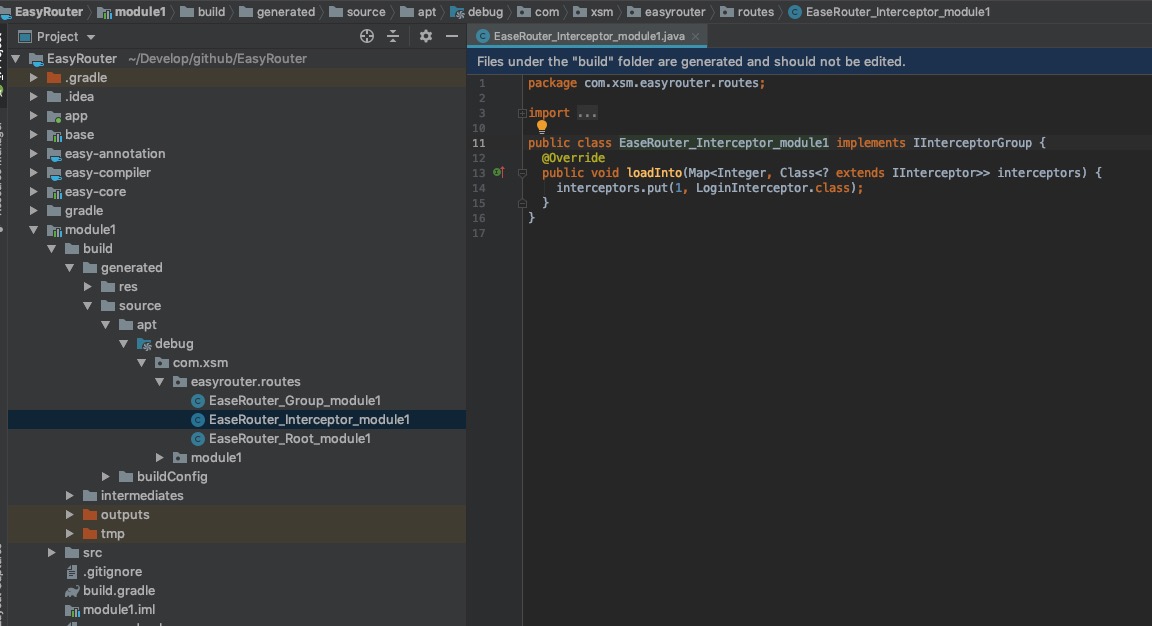Screen dimensions: 1152x626
Task: Click the yellow lightbulb intention icon
Action: point(541,126)
